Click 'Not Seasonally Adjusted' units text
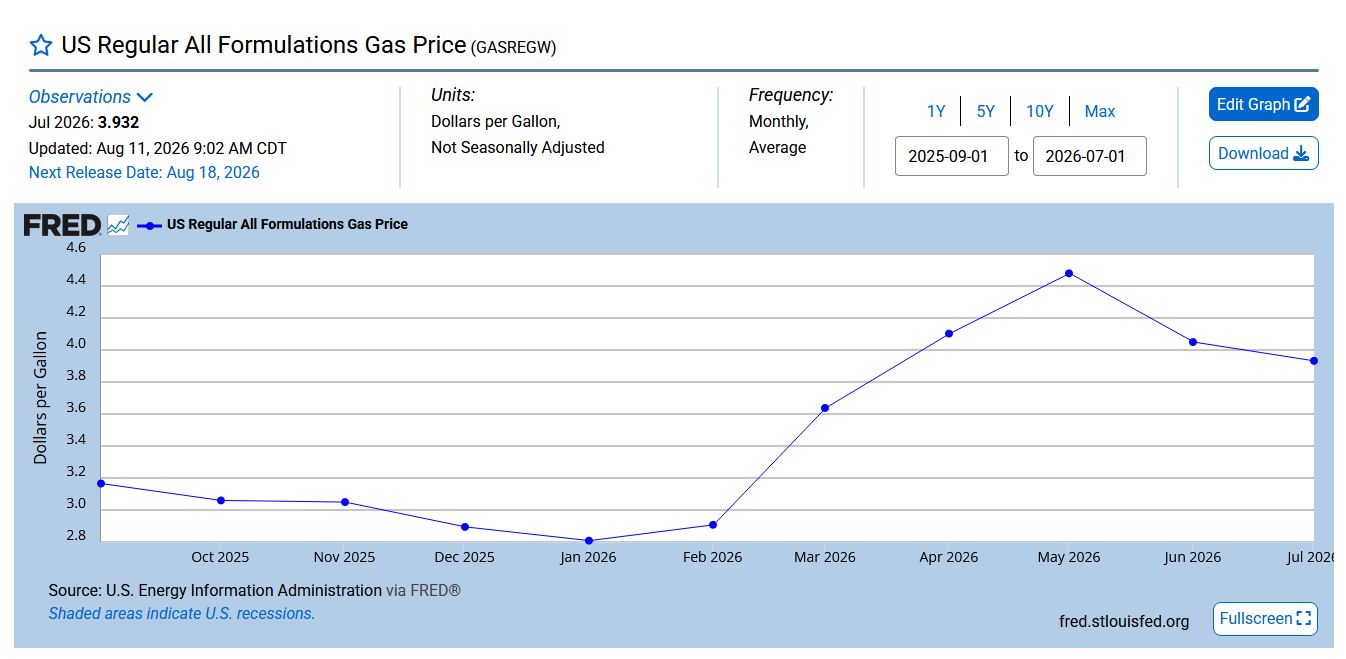Image resolution: width=1346 pixels, height=659 pixels. (518, 147)
